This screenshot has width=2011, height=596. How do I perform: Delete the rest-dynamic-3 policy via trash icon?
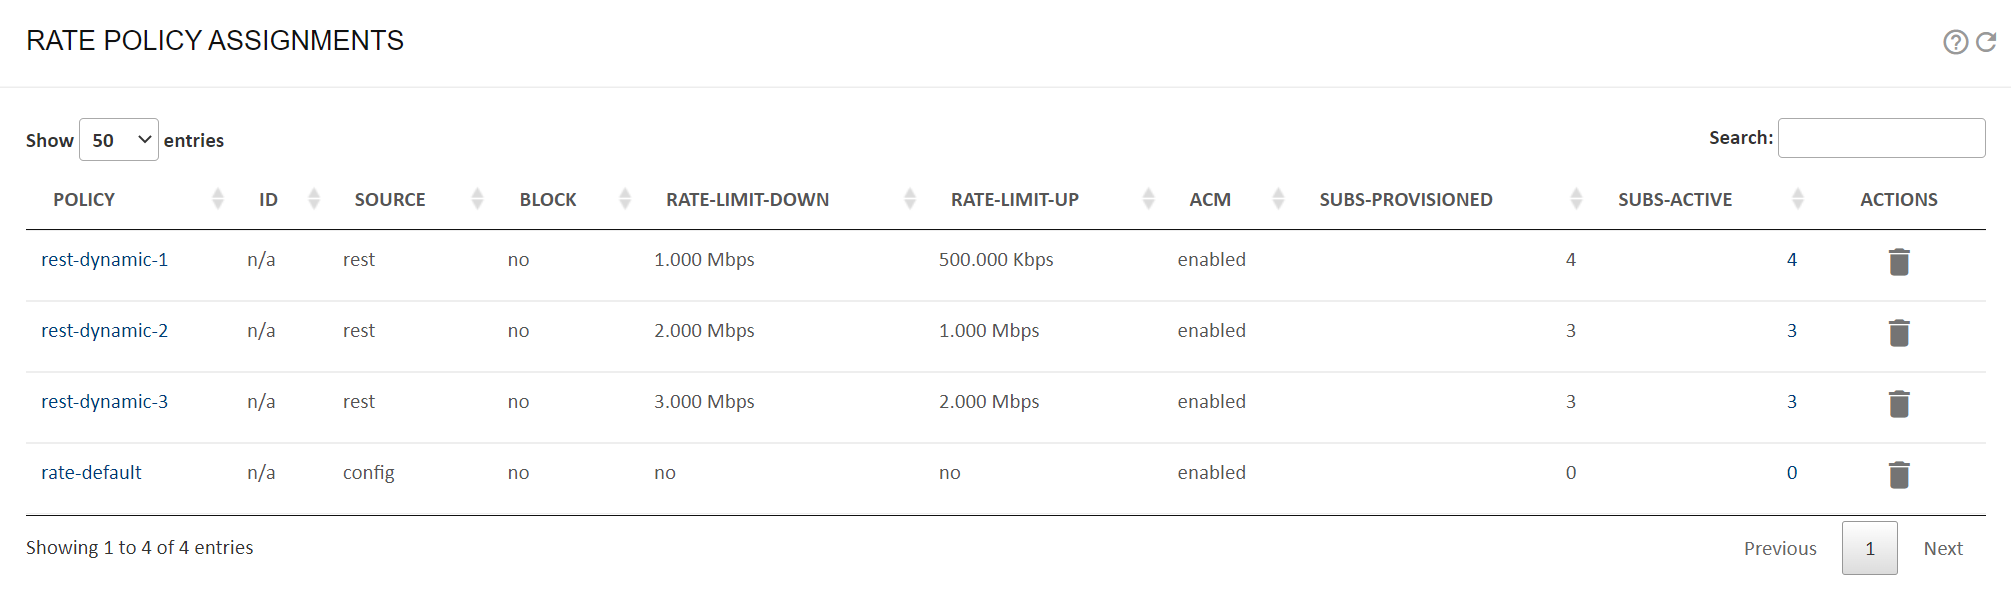tap(1899, 403)
